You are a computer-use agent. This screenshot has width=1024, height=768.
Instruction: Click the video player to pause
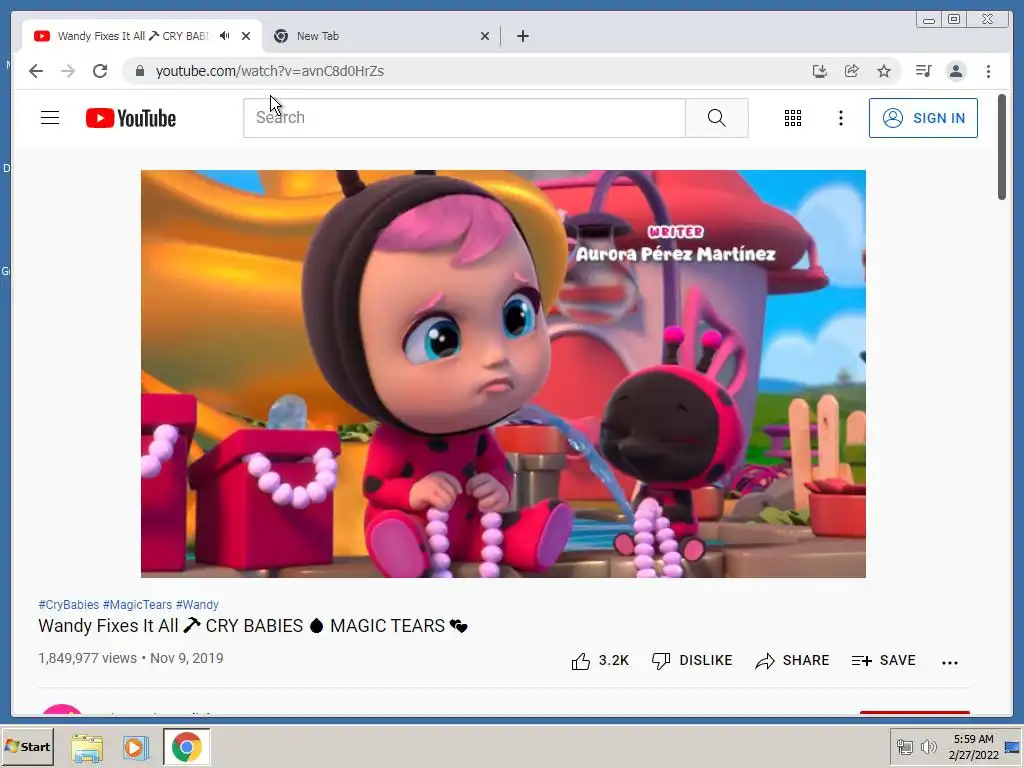(503, 374)
